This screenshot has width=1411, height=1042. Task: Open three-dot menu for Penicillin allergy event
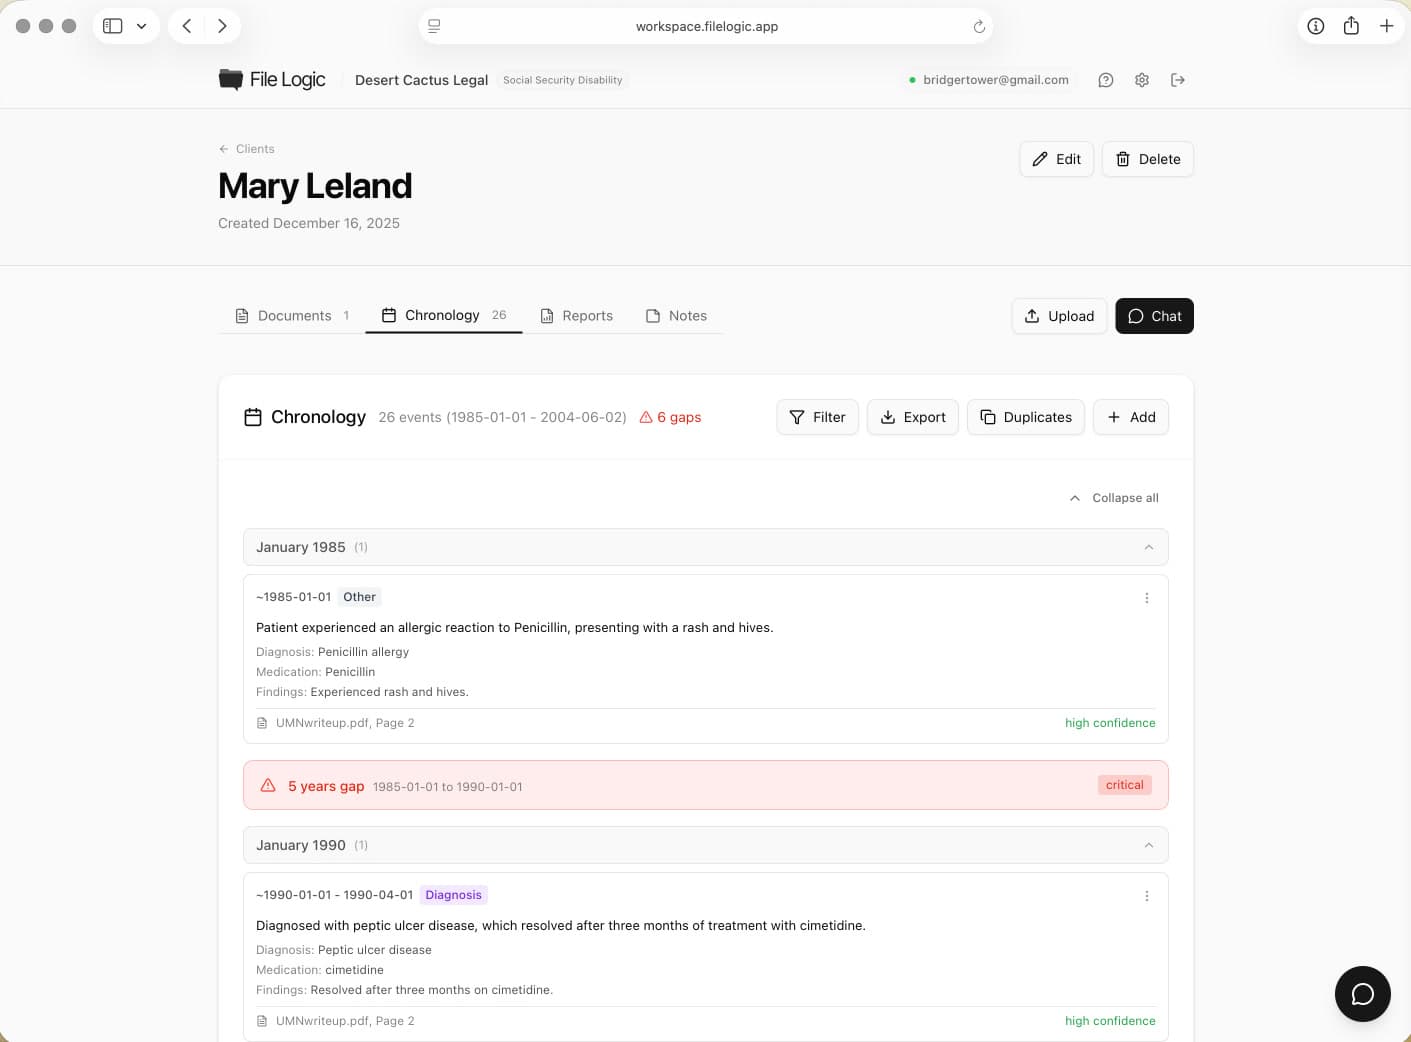[1147, 598]
